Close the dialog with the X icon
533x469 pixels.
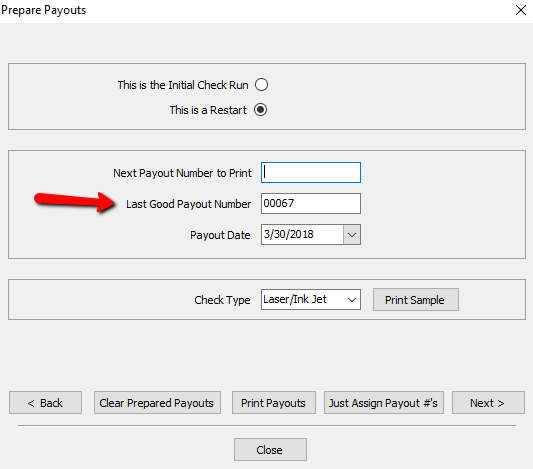point(521,10)
